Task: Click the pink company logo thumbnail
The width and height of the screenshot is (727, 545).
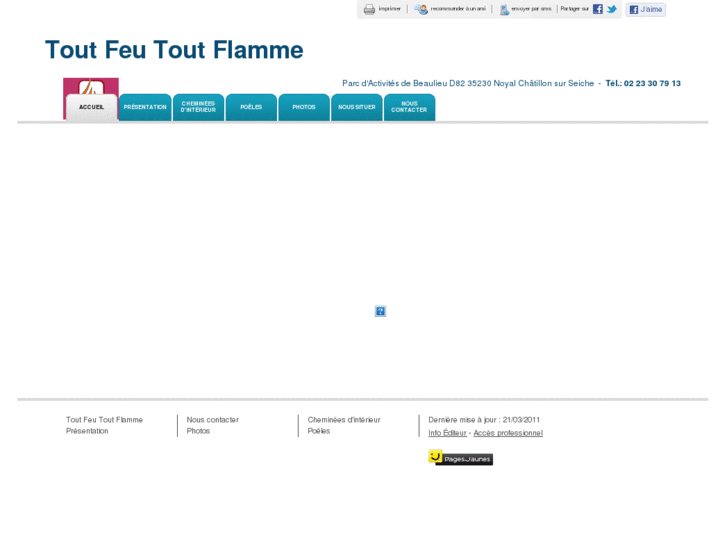Action: [x=91, y=86]
